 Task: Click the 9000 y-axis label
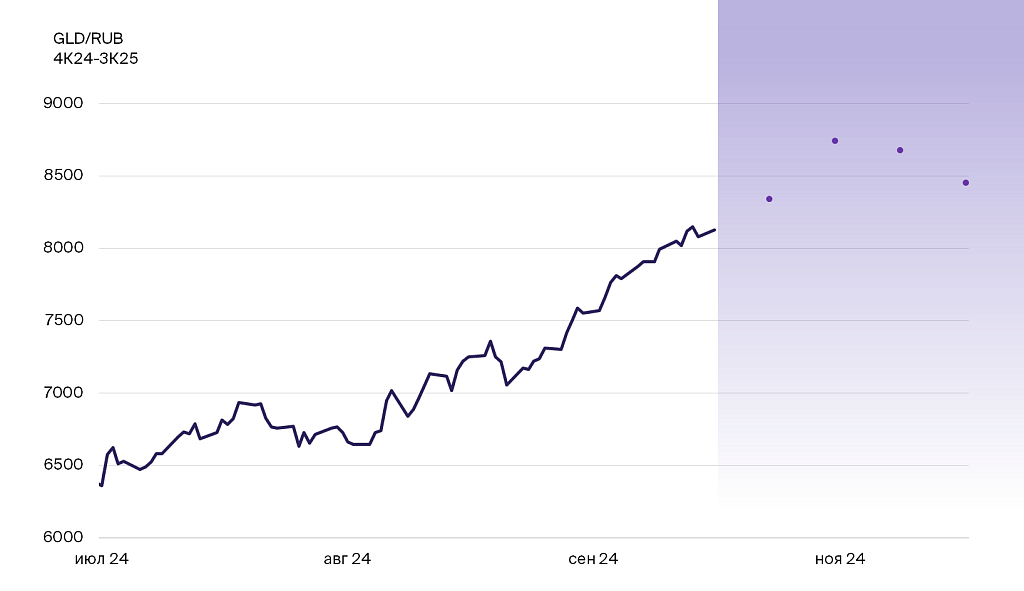pyautogui.click(x=62, y=103)
